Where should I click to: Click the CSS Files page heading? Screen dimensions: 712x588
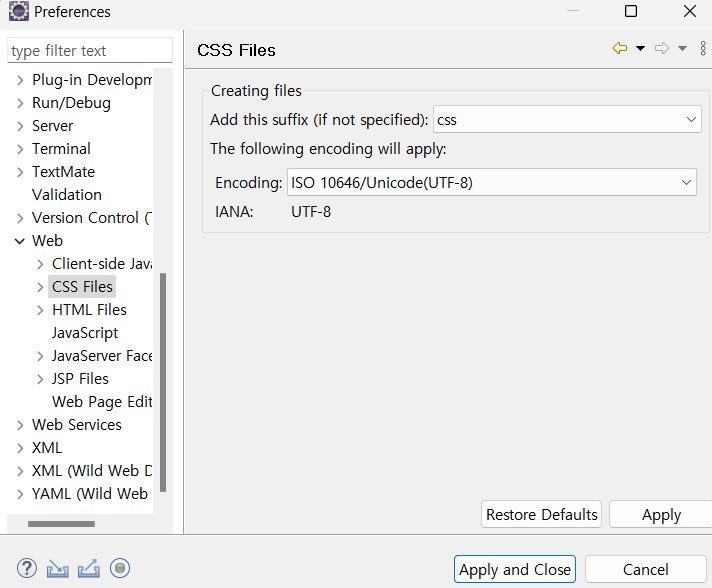pos(236,50)
